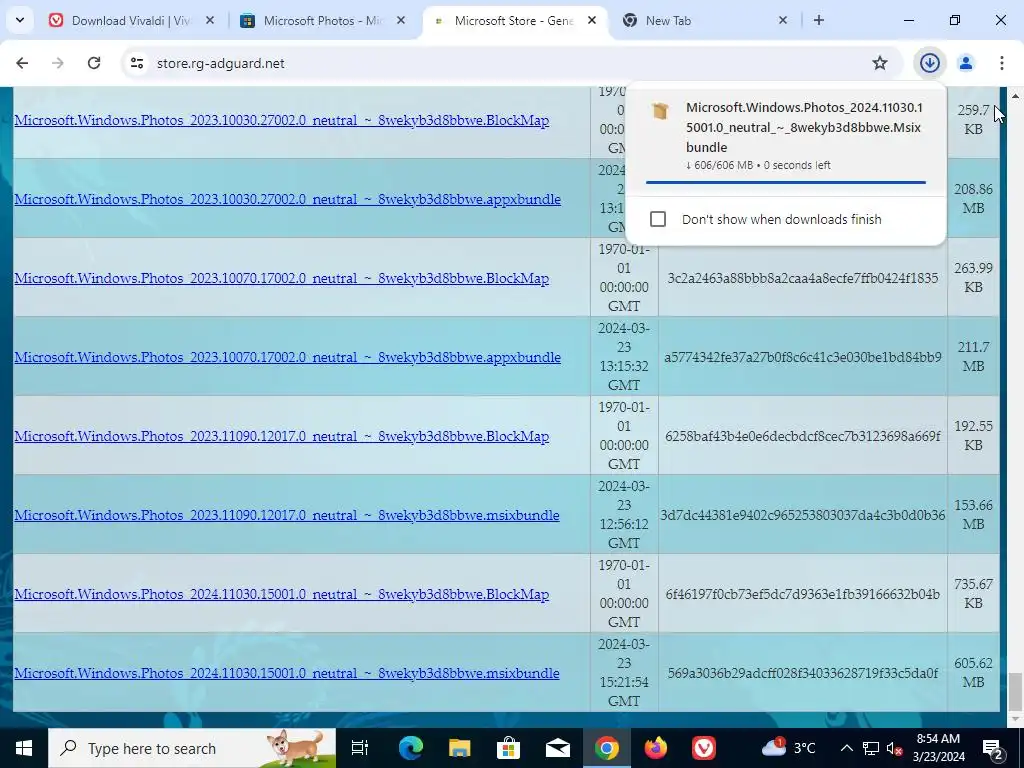Click the address bar URL store.rg-adguard.net
The width and height of the screenshot is (1024, 768).
221,63
